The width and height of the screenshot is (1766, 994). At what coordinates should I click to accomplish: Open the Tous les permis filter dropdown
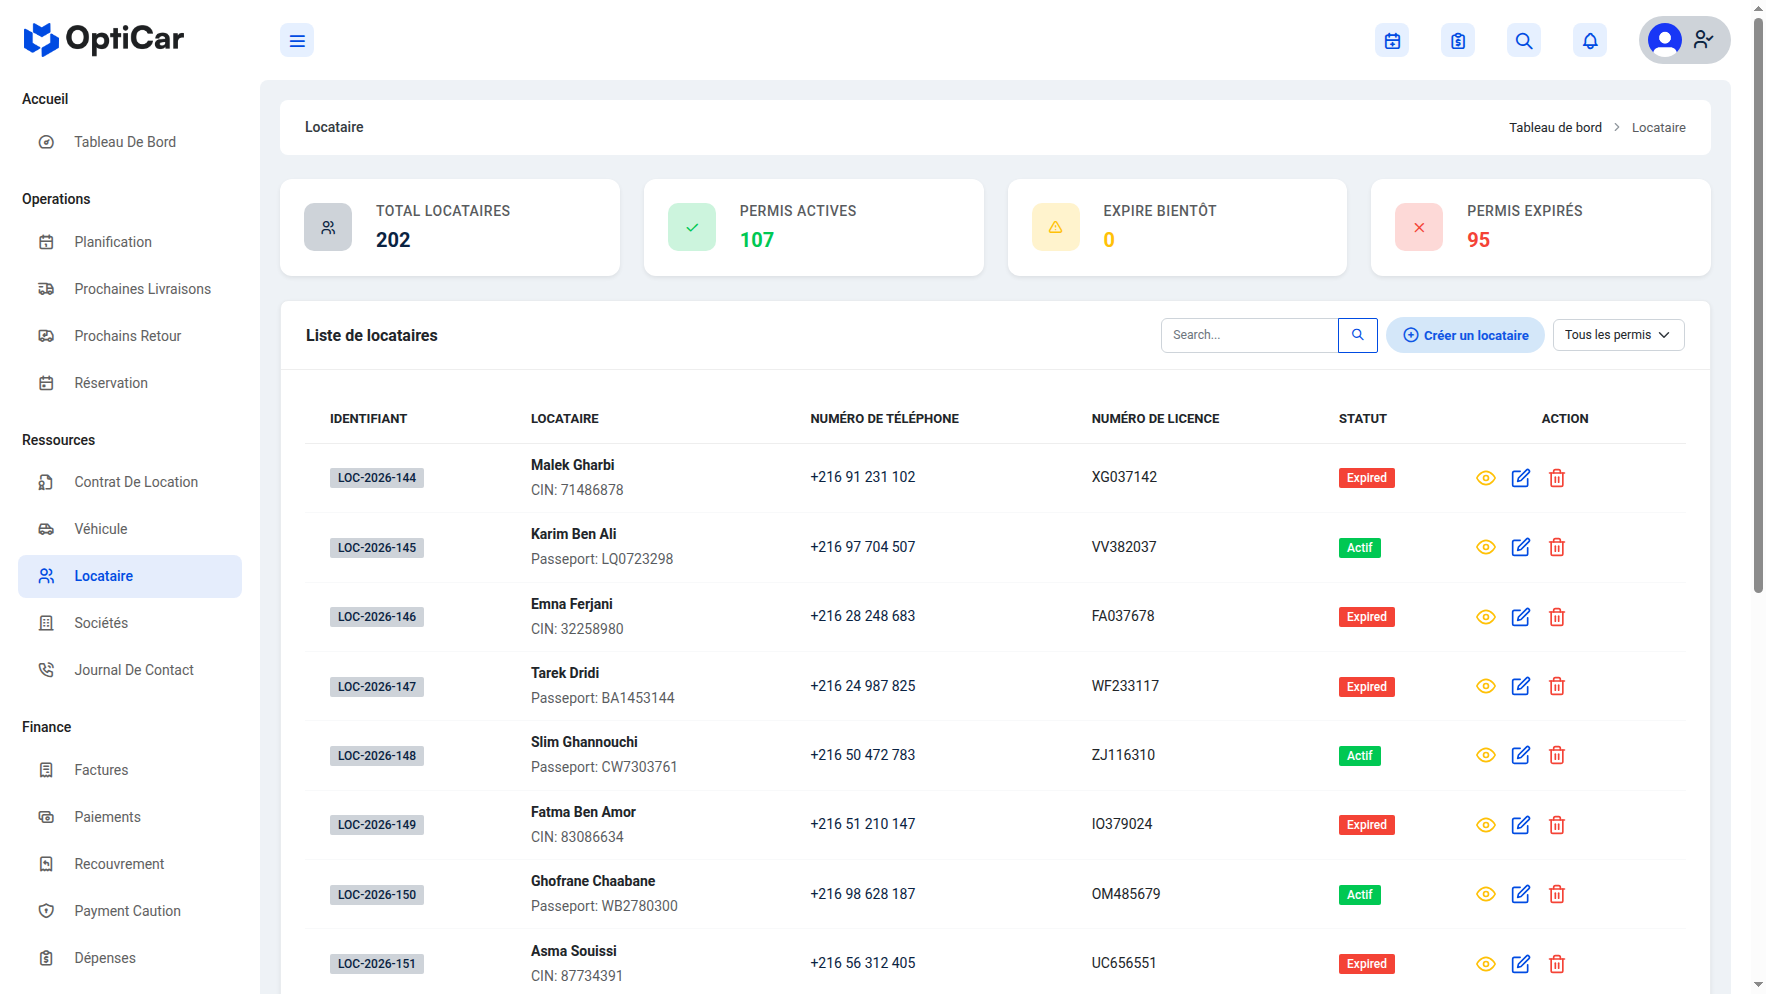pos(1618,335)
